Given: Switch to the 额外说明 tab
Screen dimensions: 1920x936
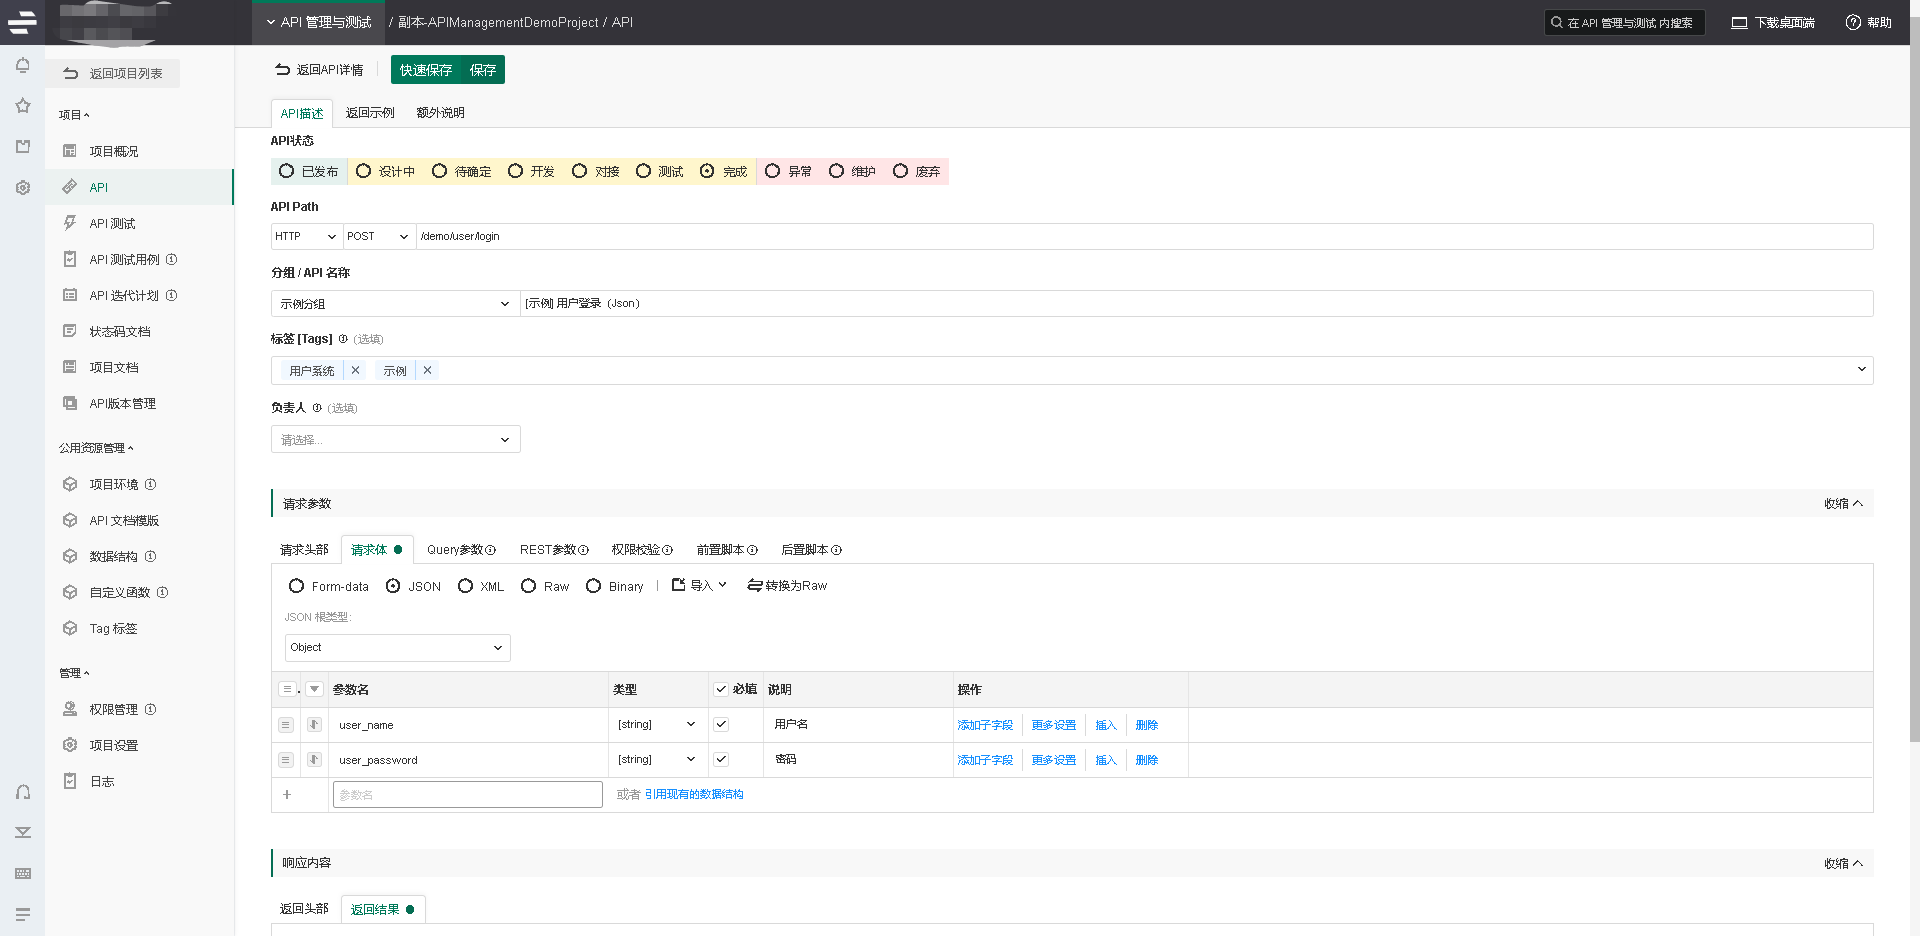Looking at the screenshot, I should point(440,112).
